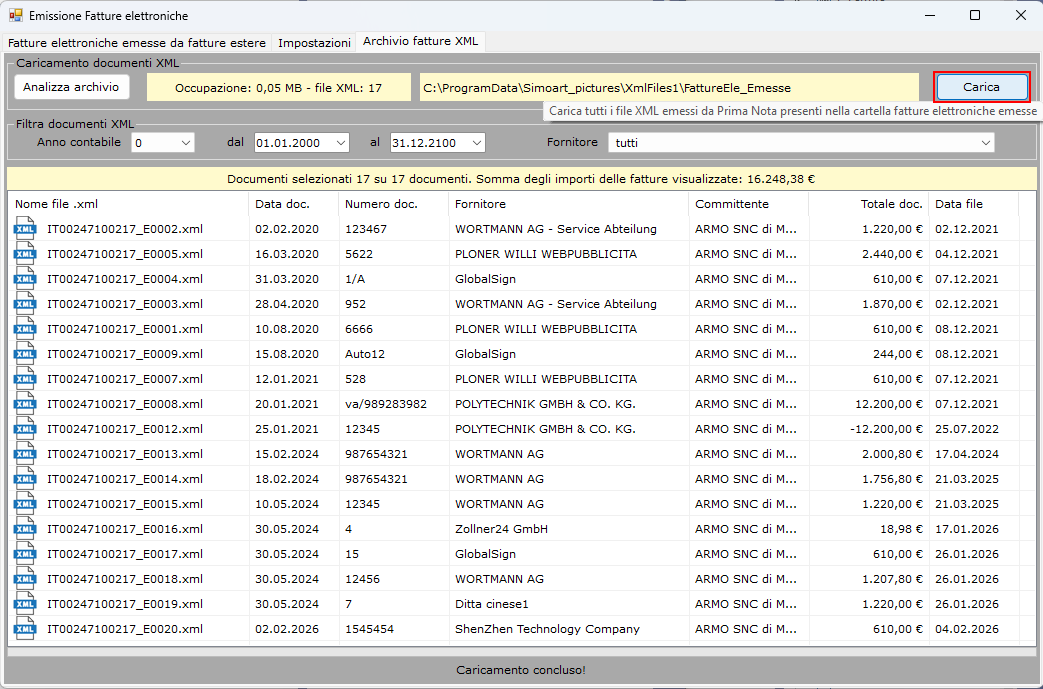This screenshot has height=689, width=1043.
Task: Click the Analizza archivio button
Action: tap(71, 87)
